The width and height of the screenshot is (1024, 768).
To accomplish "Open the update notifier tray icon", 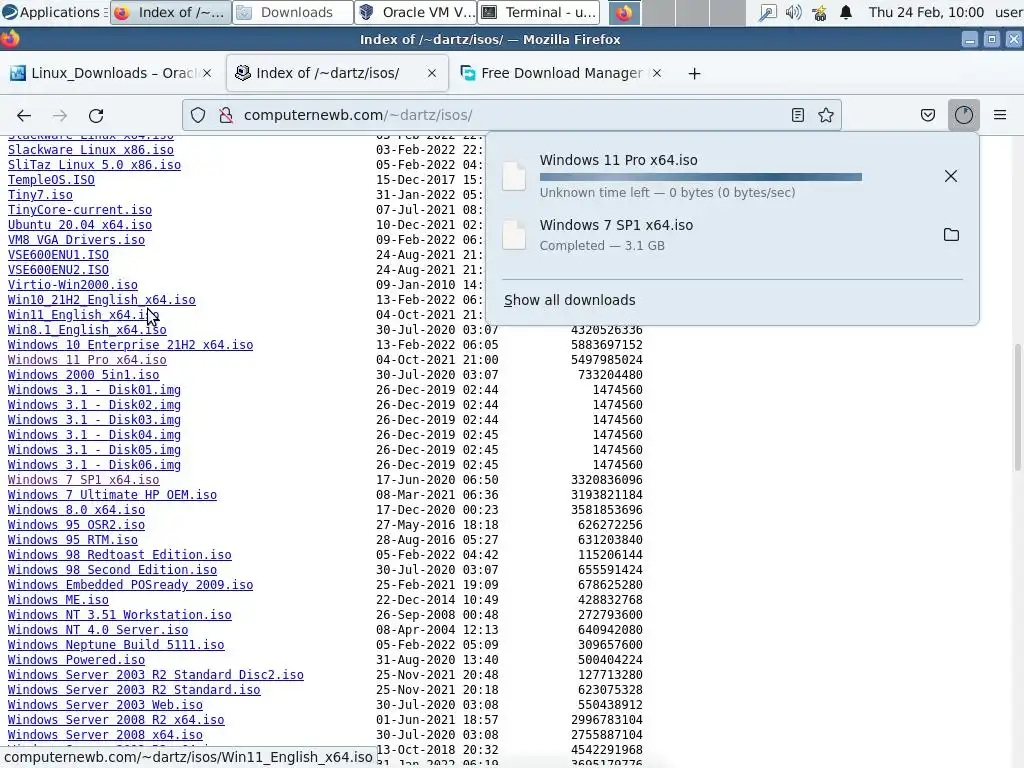I will (x=820, y=12).
